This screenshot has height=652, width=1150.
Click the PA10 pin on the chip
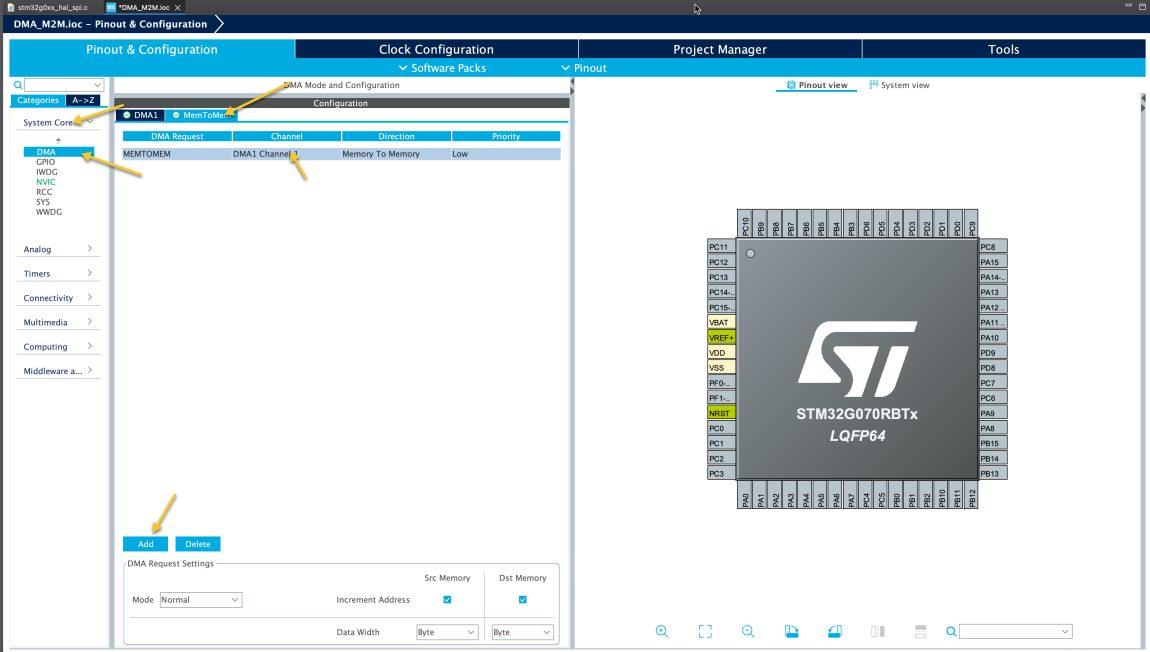pyautogui.click(x=992, y=337)
